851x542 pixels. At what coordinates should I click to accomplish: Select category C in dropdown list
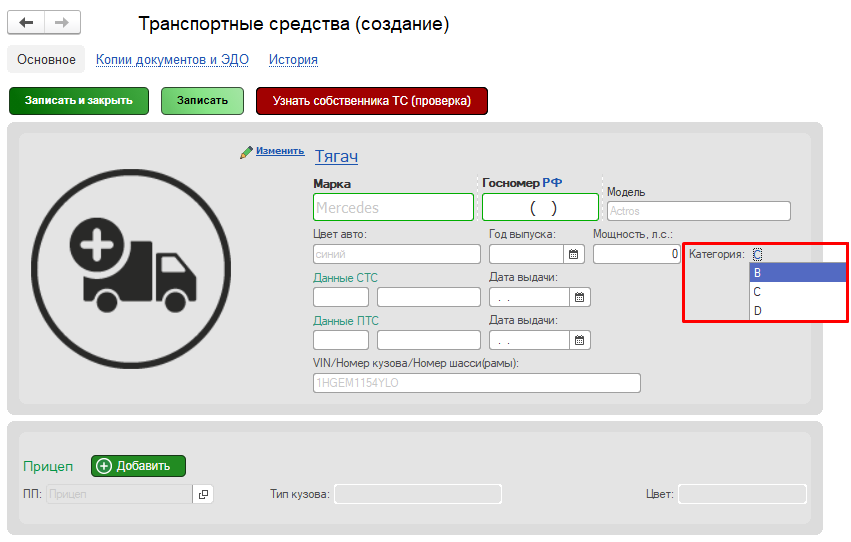[x=798, y=292]
